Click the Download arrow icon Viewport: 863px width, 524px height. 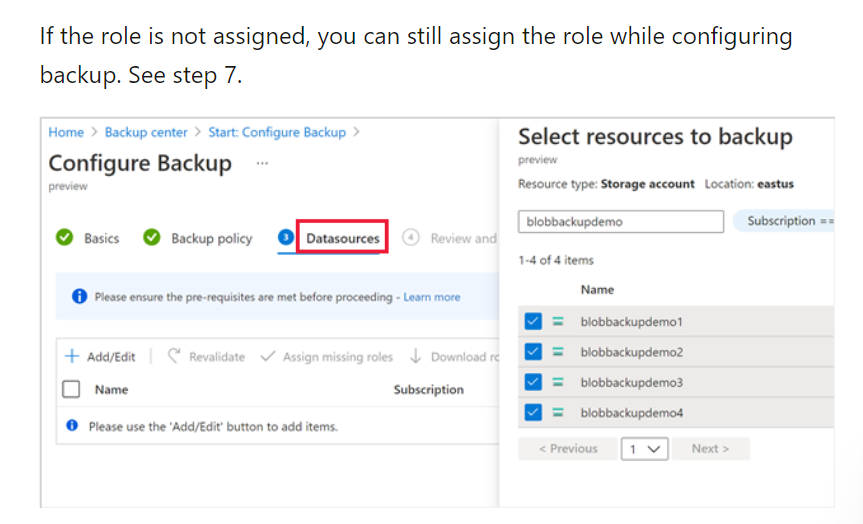[415, 357]
